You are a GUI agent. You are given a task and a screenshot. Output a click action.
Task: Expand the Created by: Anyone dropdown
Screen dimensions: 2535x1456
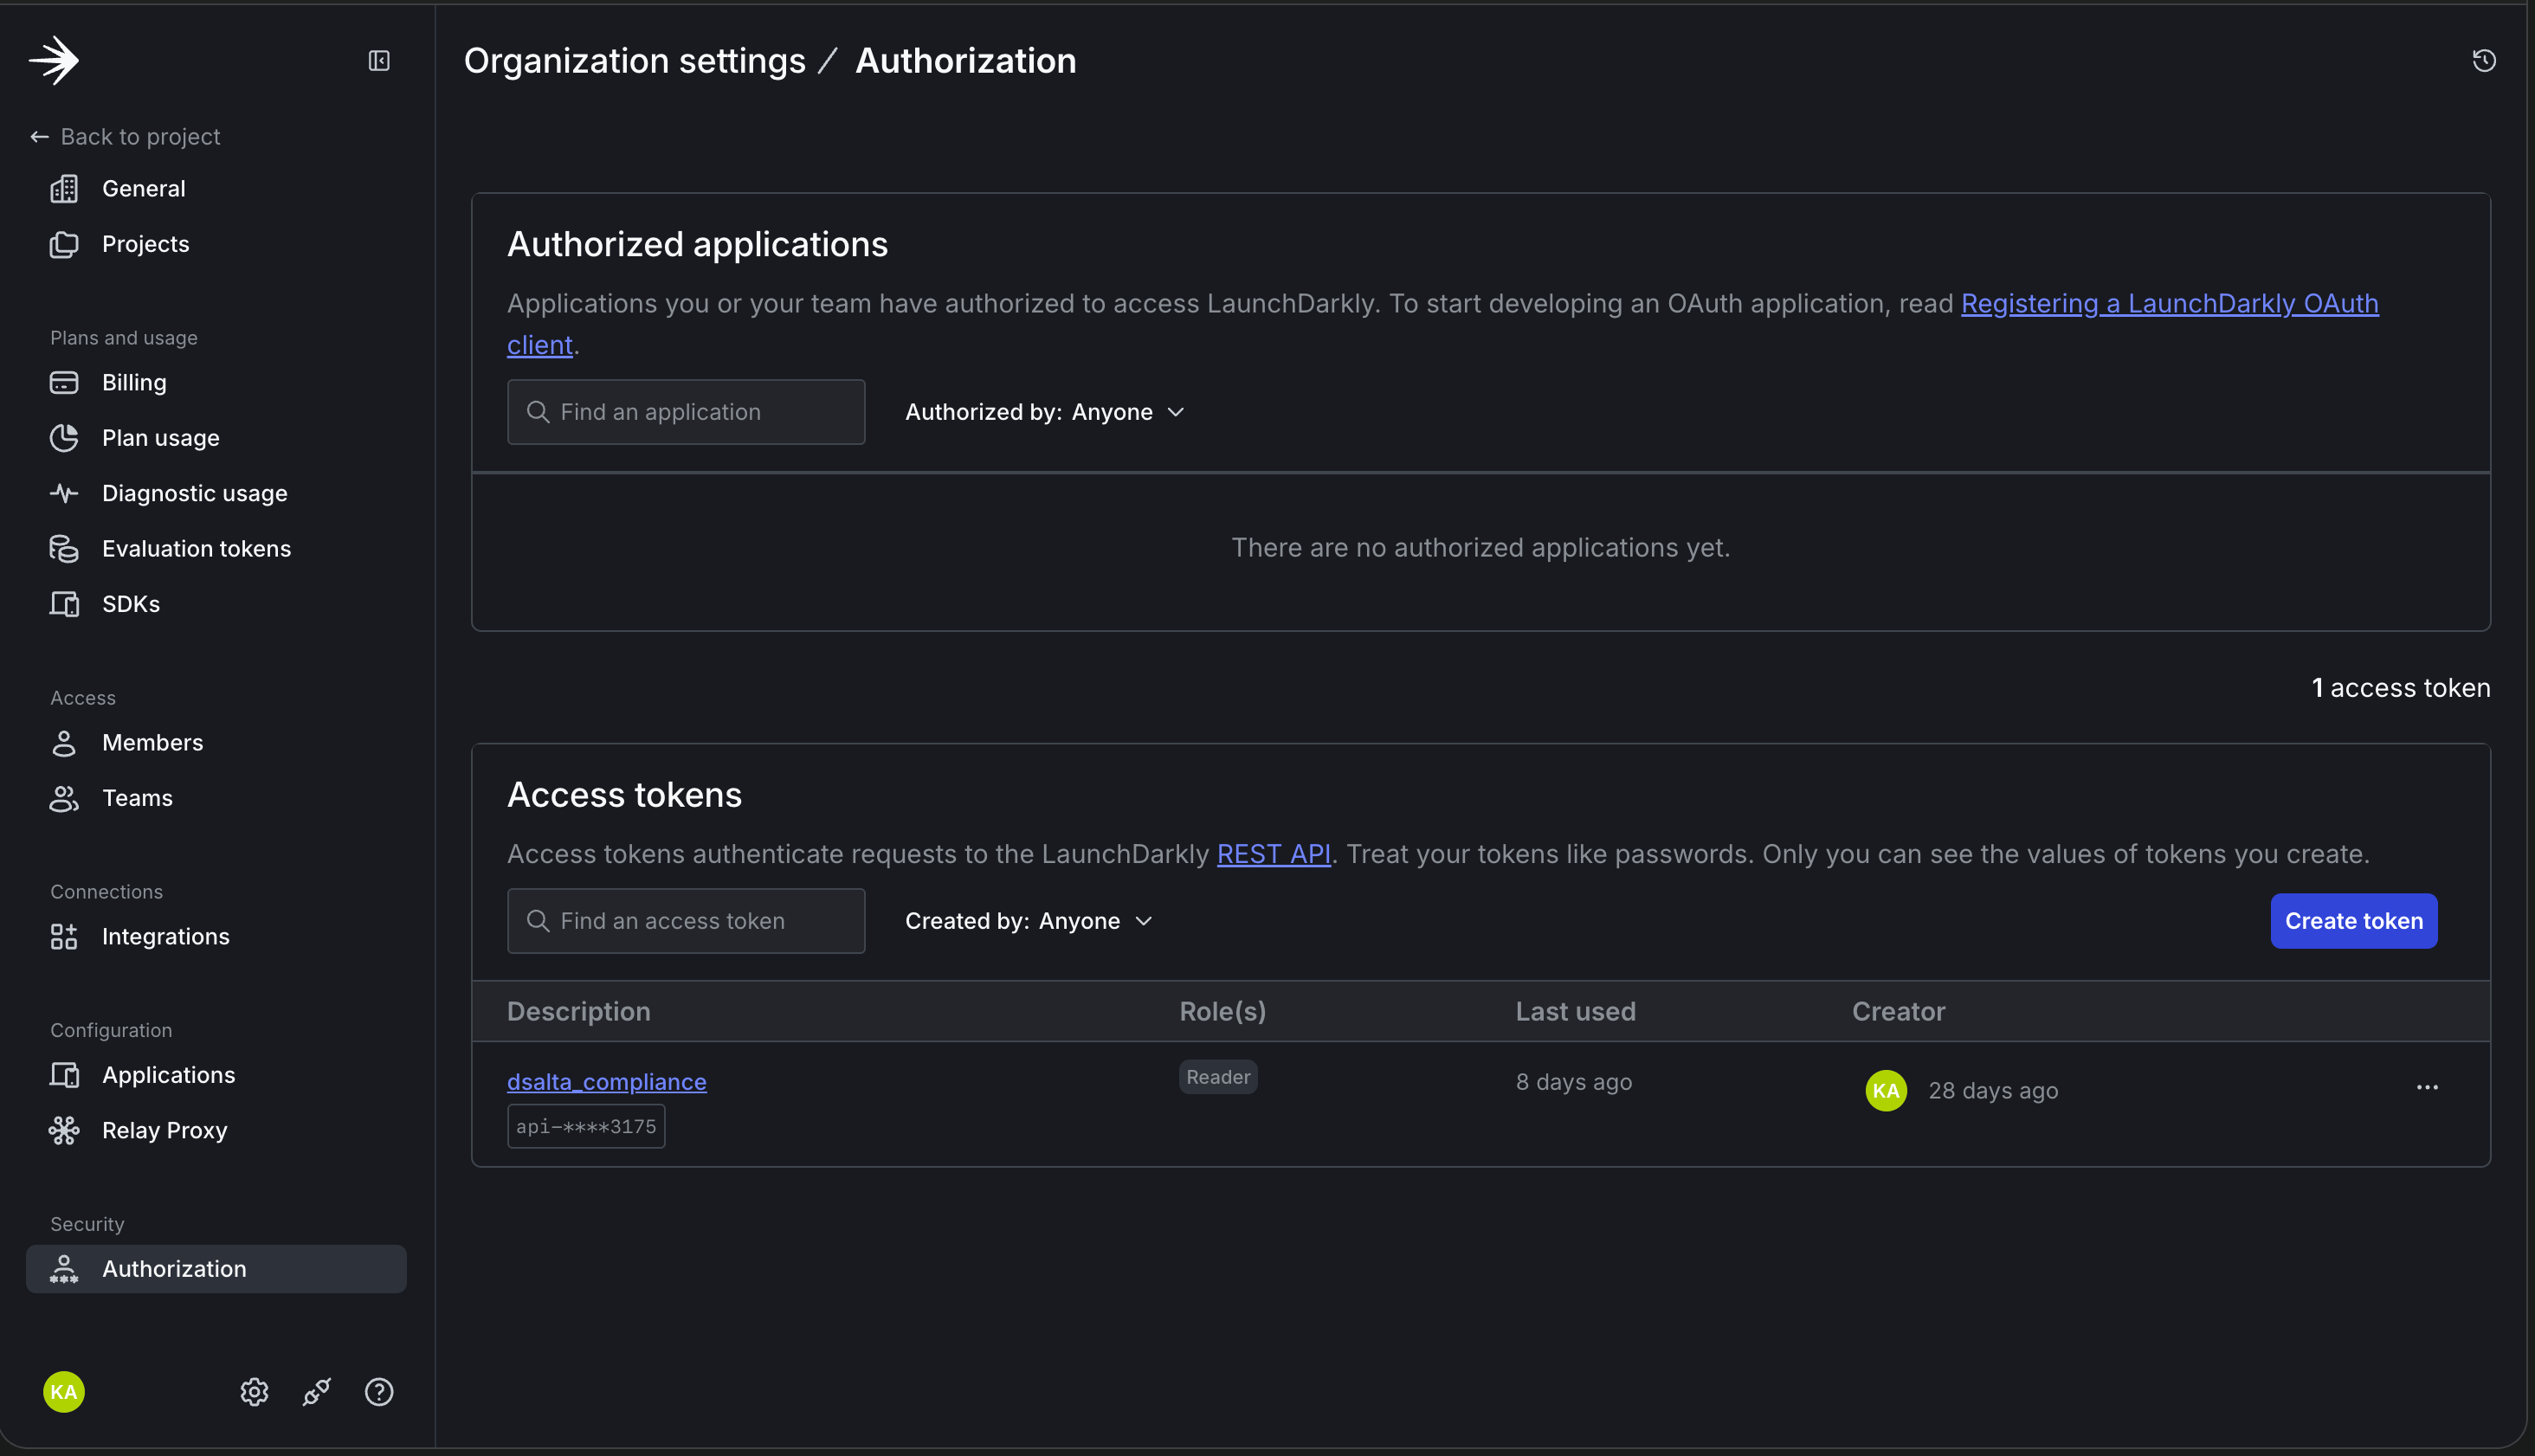point(1029,921)
